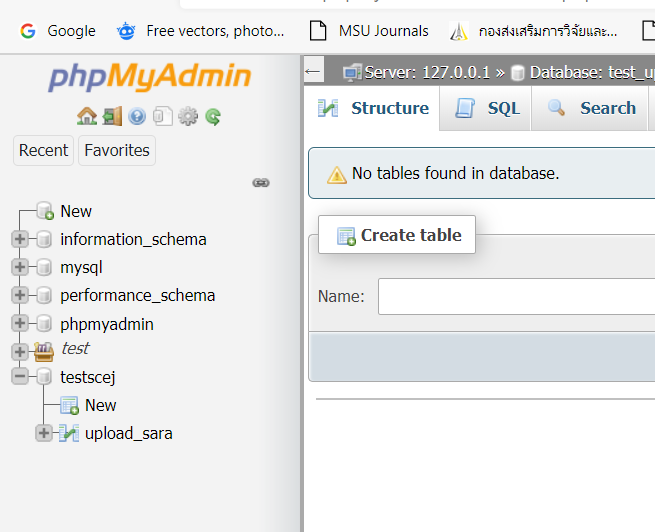
Task: Switch to the SQL tab
Action: coord(485,108)
